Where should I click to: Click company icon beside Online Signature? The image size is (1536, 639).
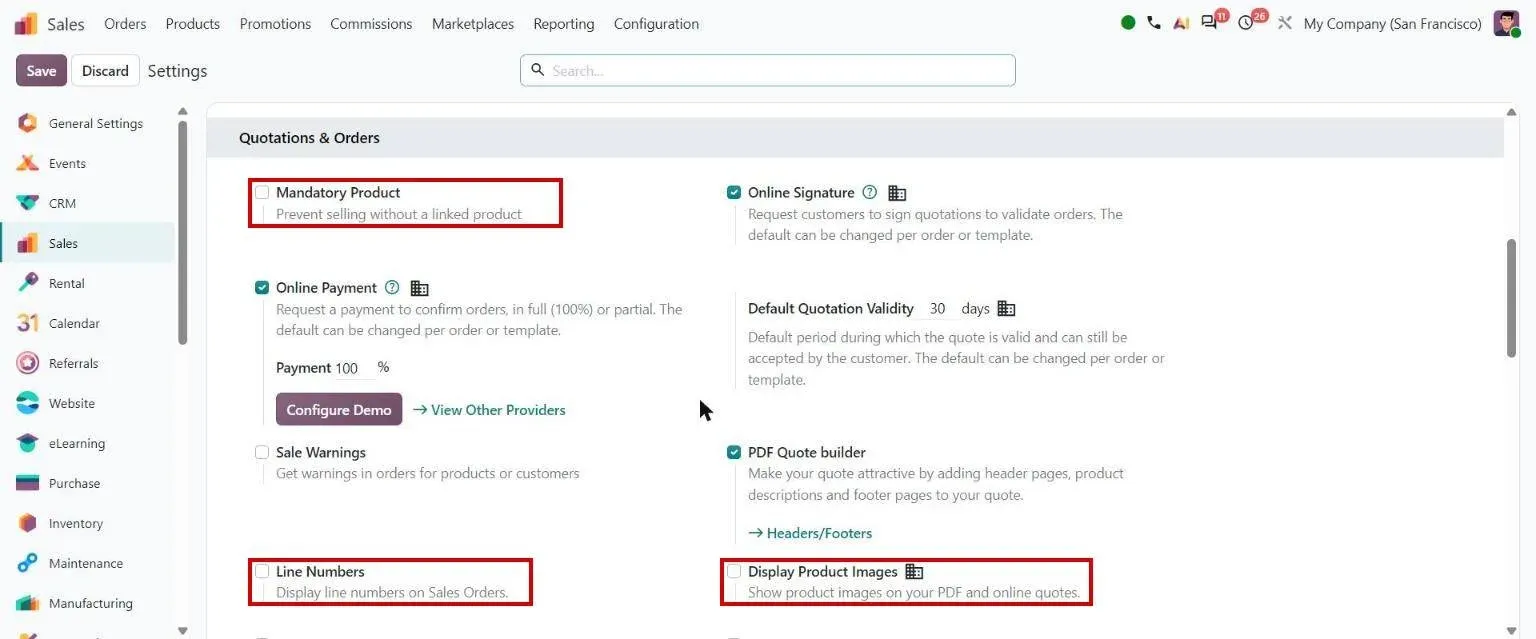click(897, 193)
